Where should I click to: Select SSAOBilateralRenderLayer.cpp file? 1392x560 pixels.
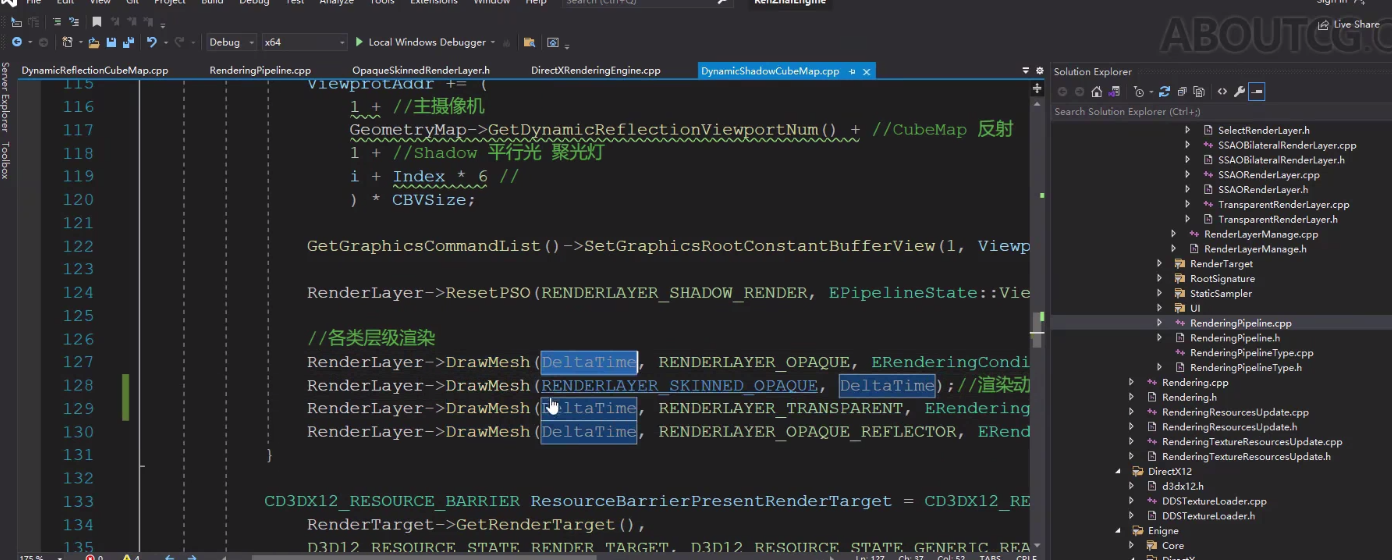point(1287,146)
